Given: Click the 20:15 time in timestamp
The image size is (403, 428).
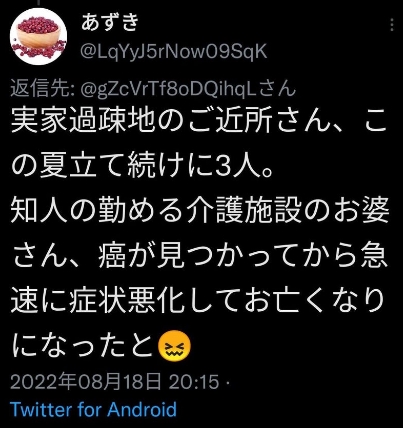Looking at the screenshot, I should tap(194, 382).
